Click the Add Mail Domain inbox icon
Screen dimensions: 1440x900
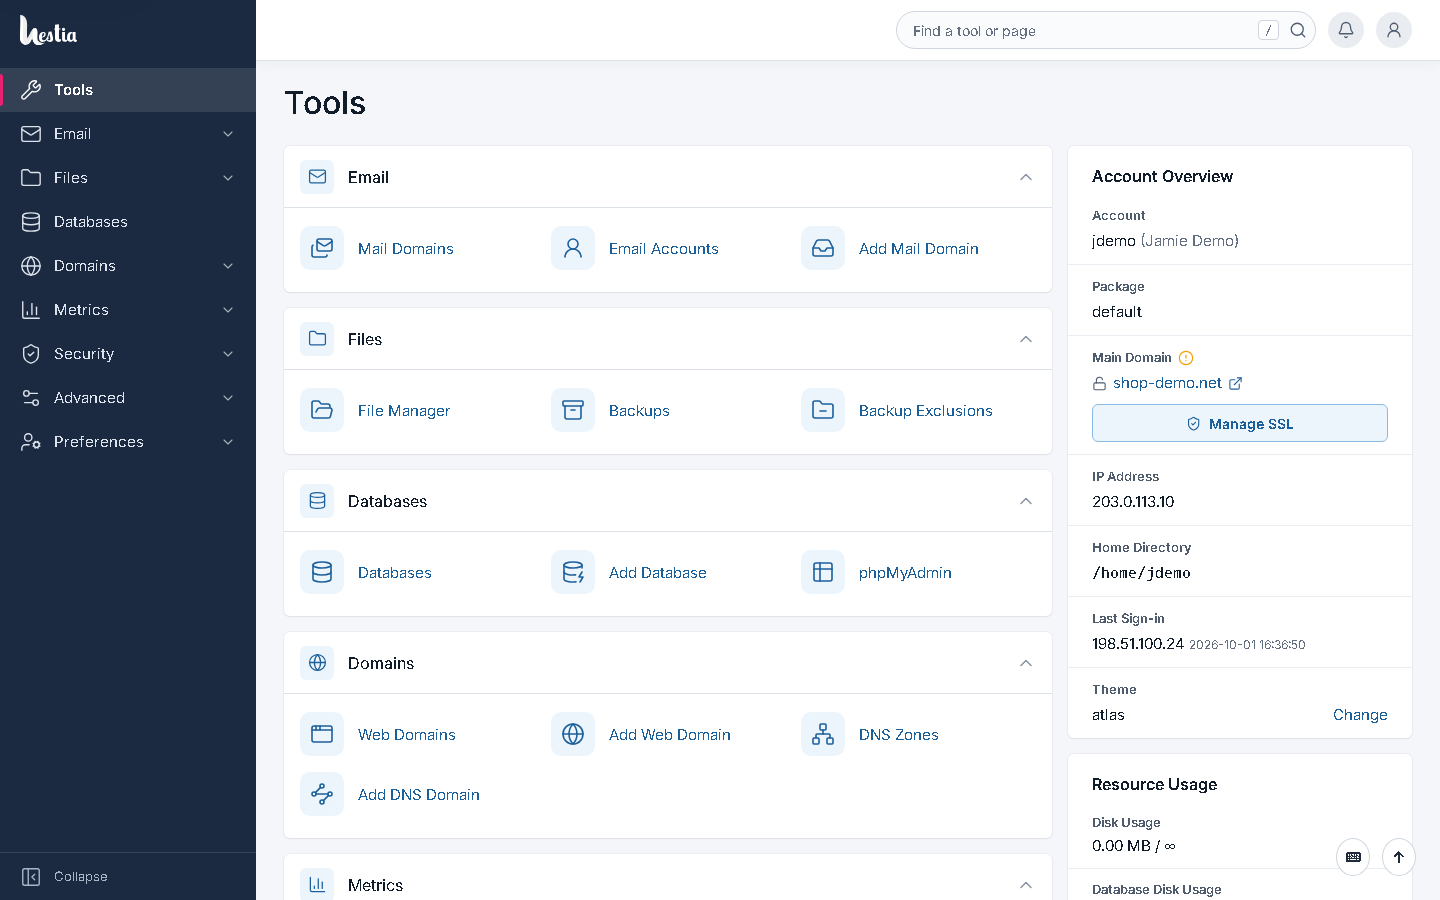coord(823,248)
